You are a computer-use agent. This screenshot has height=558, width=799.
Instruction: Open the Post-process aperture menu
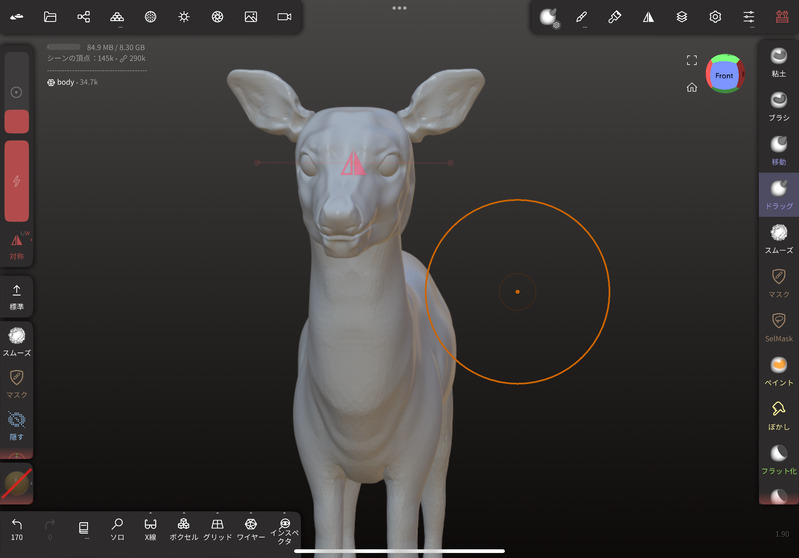tap(218, 17)
